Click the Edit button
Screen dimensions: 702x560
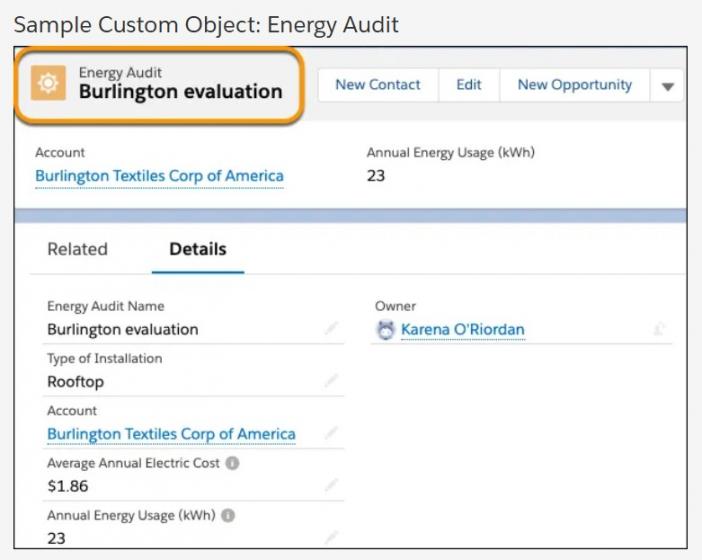tap(469, 85)
